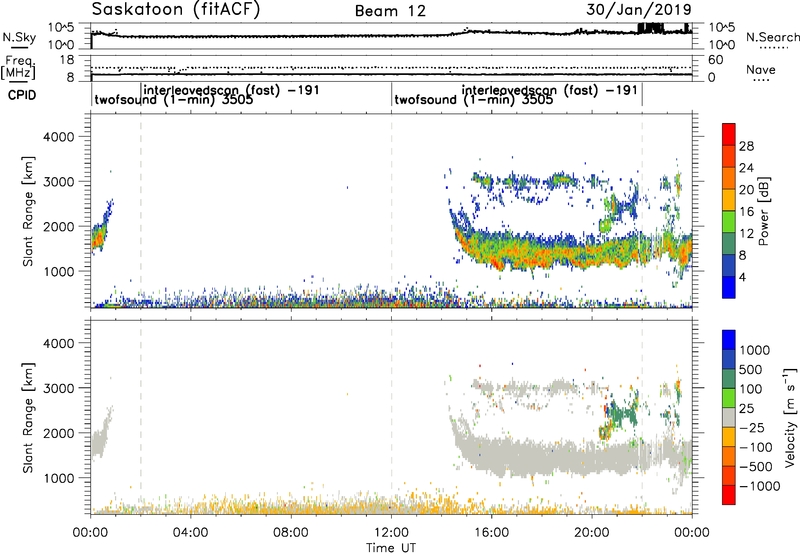
Task: Click the date '30/Jan/2019'
Action: [x=639, y=9]
